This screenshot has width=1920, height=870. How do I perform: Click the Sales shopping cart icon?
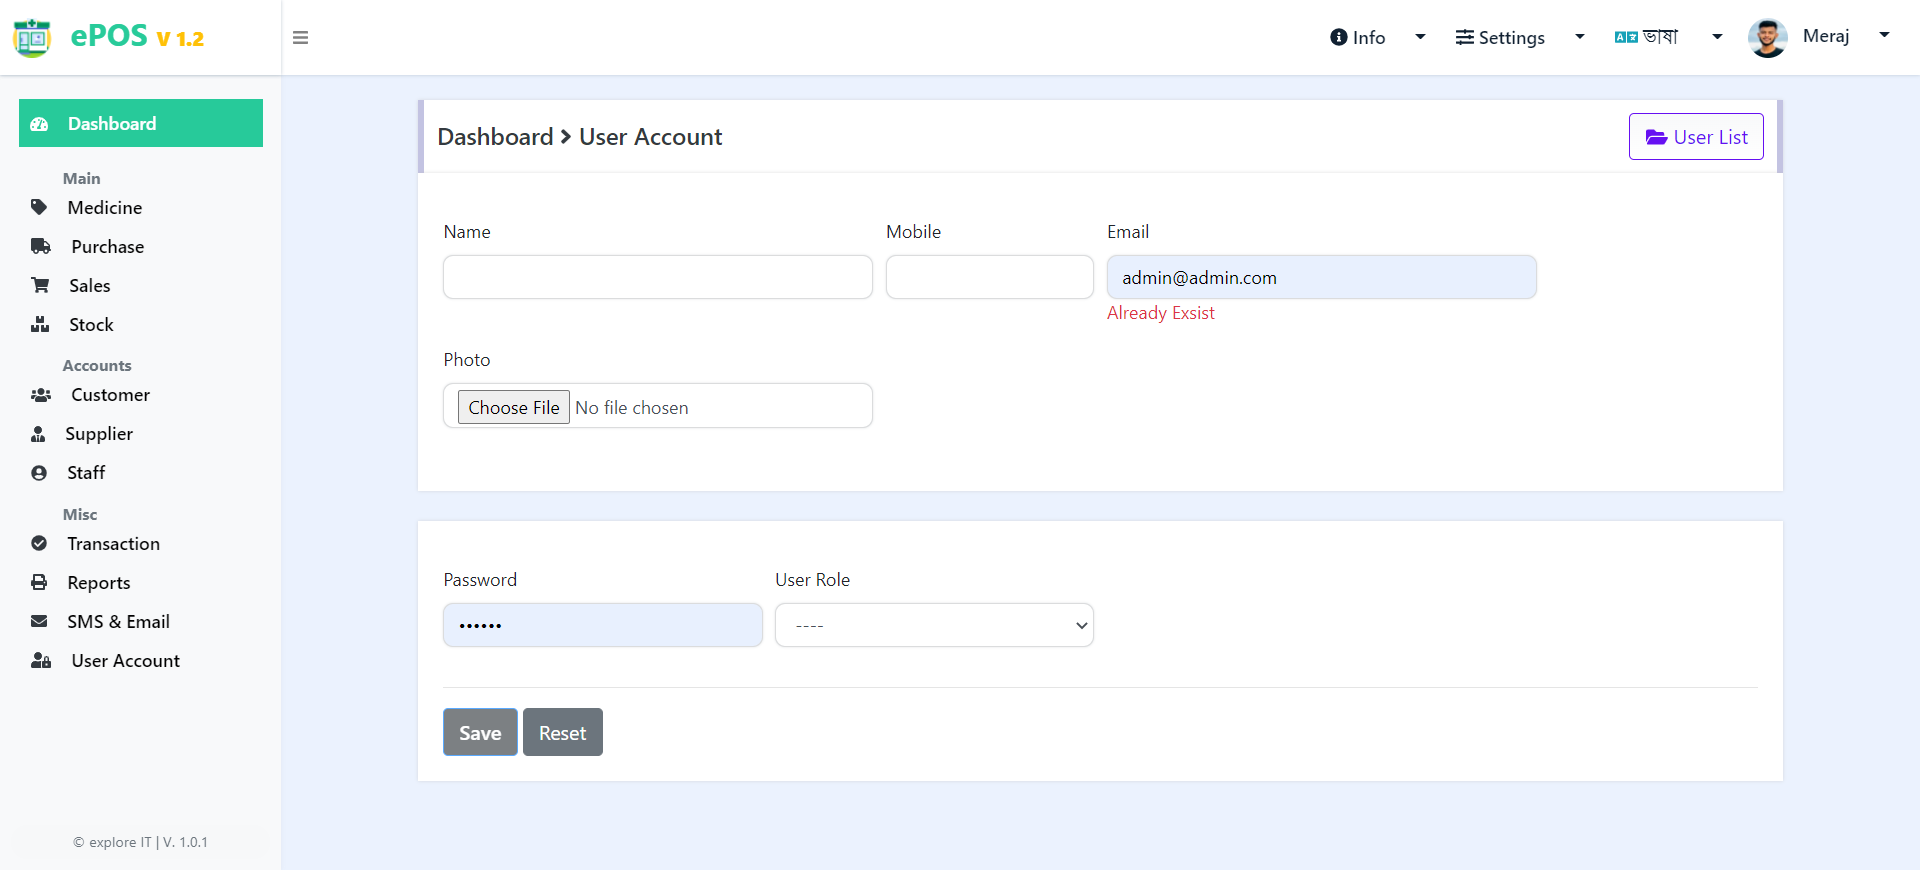(40, 285)
